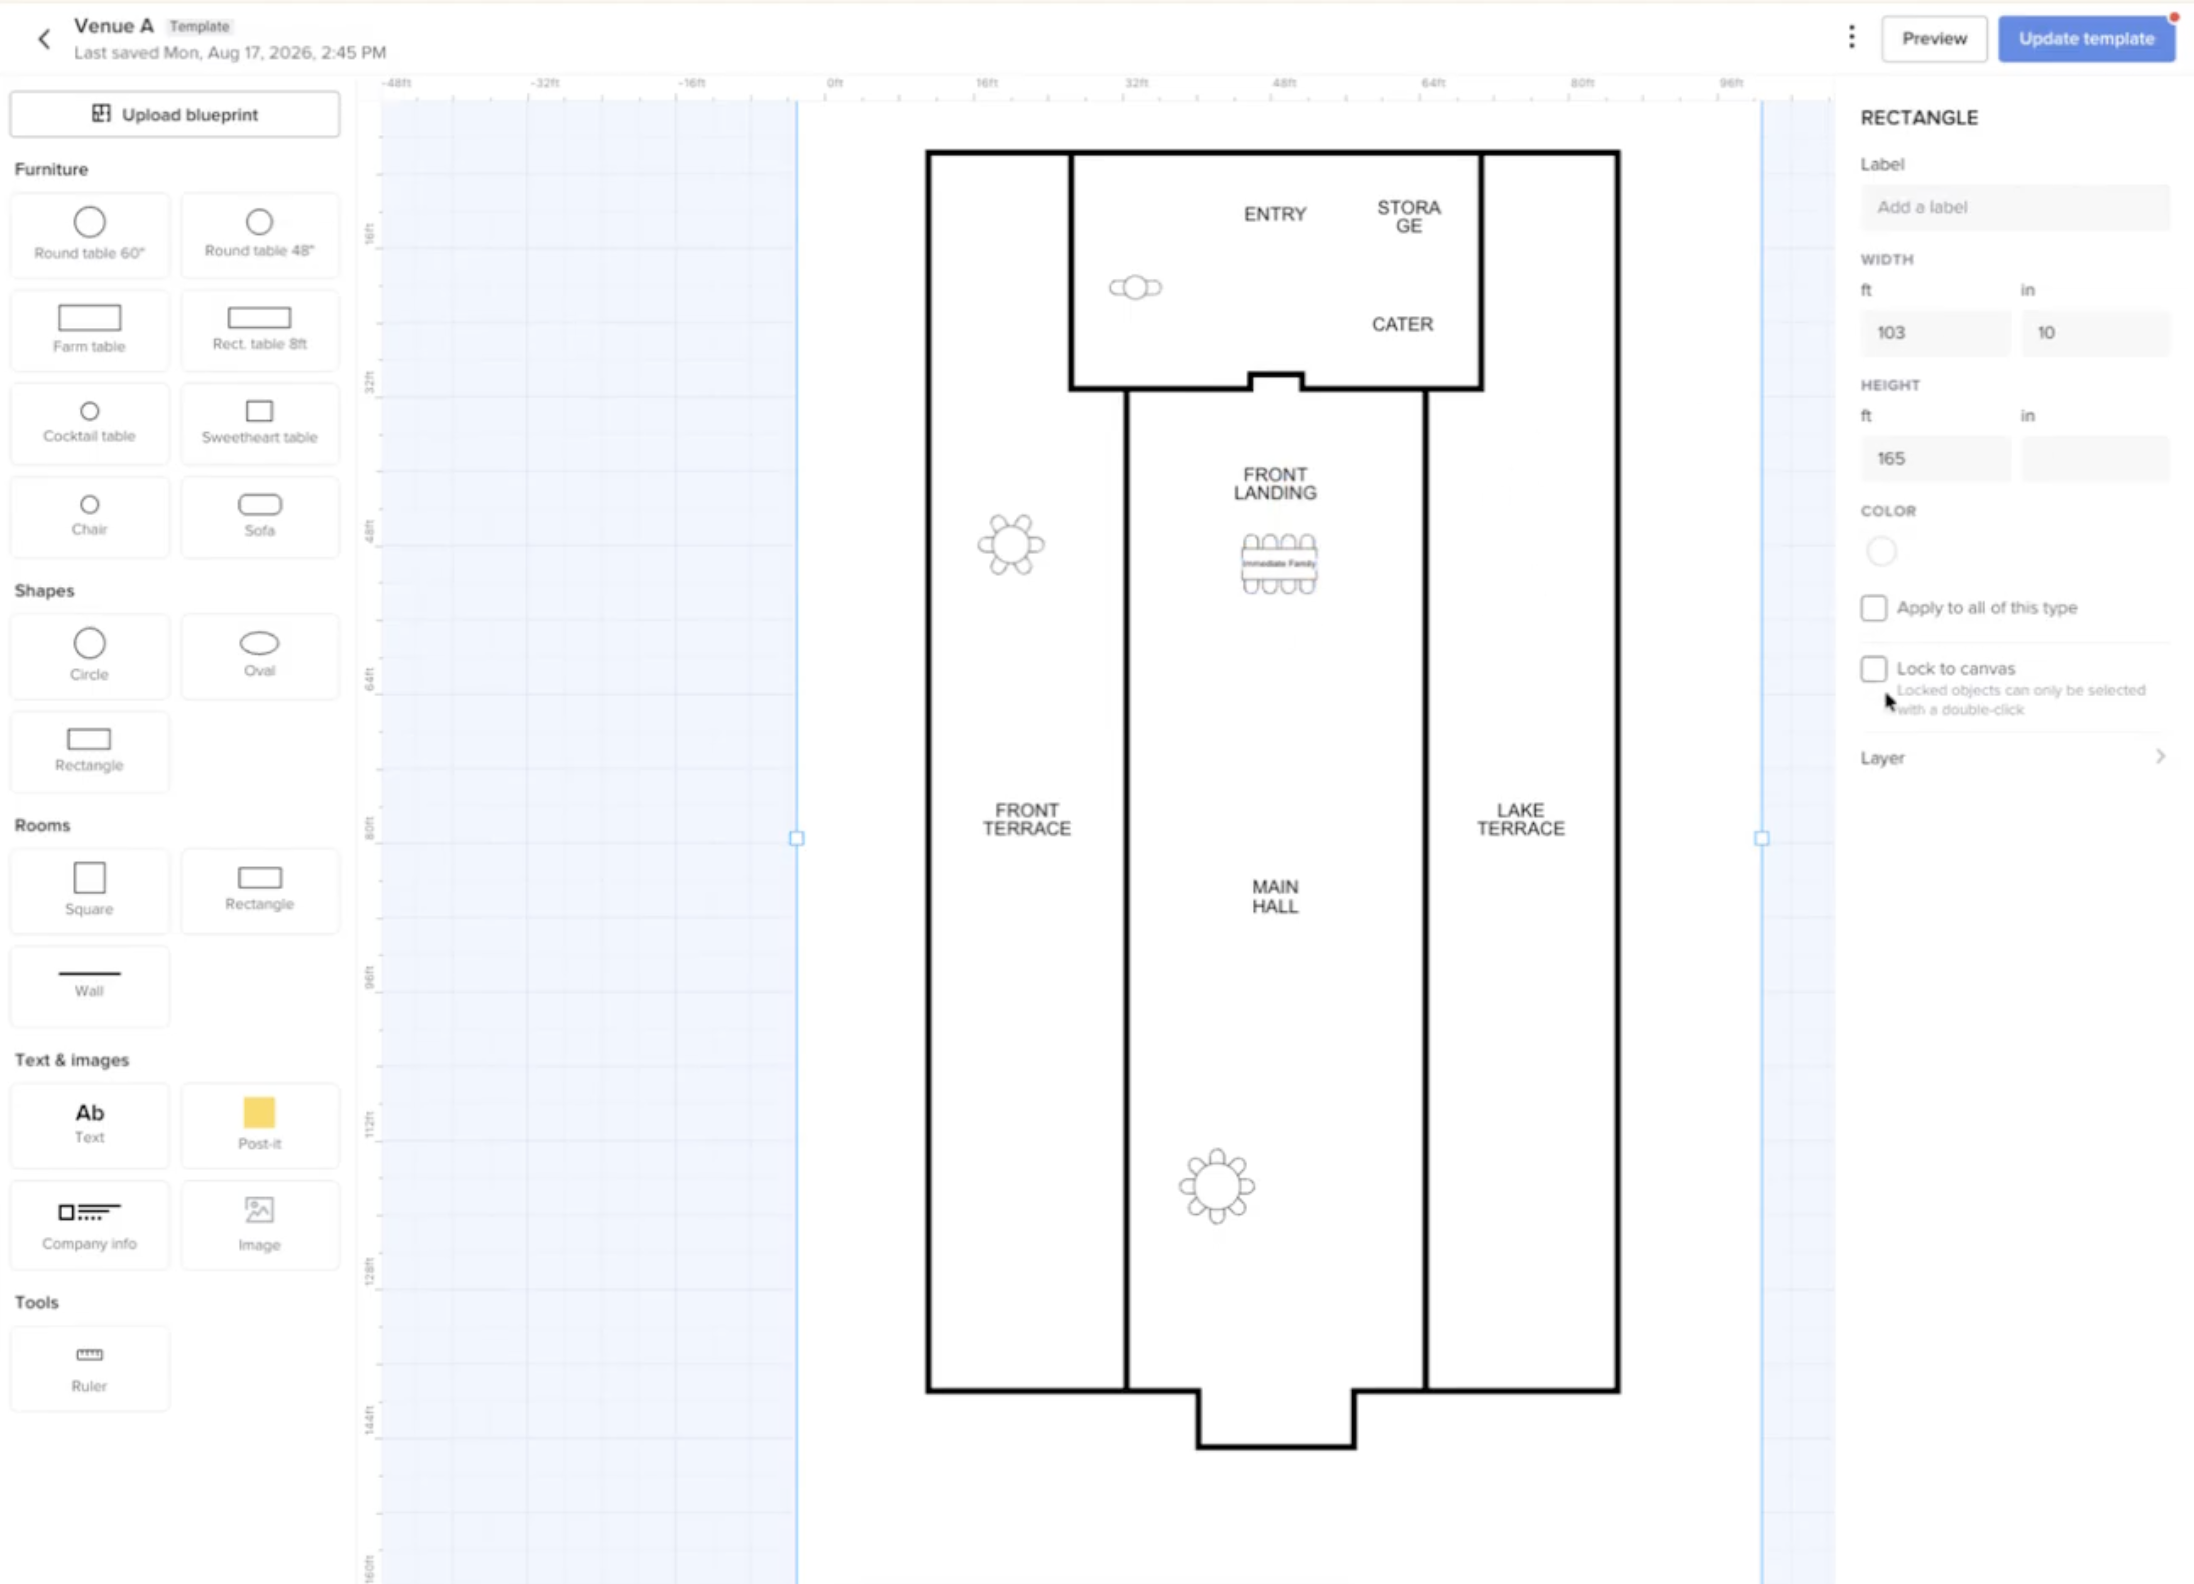Screen dimensions: 2194x1584
Task: Choose the Oval shape
Action: 259,656
